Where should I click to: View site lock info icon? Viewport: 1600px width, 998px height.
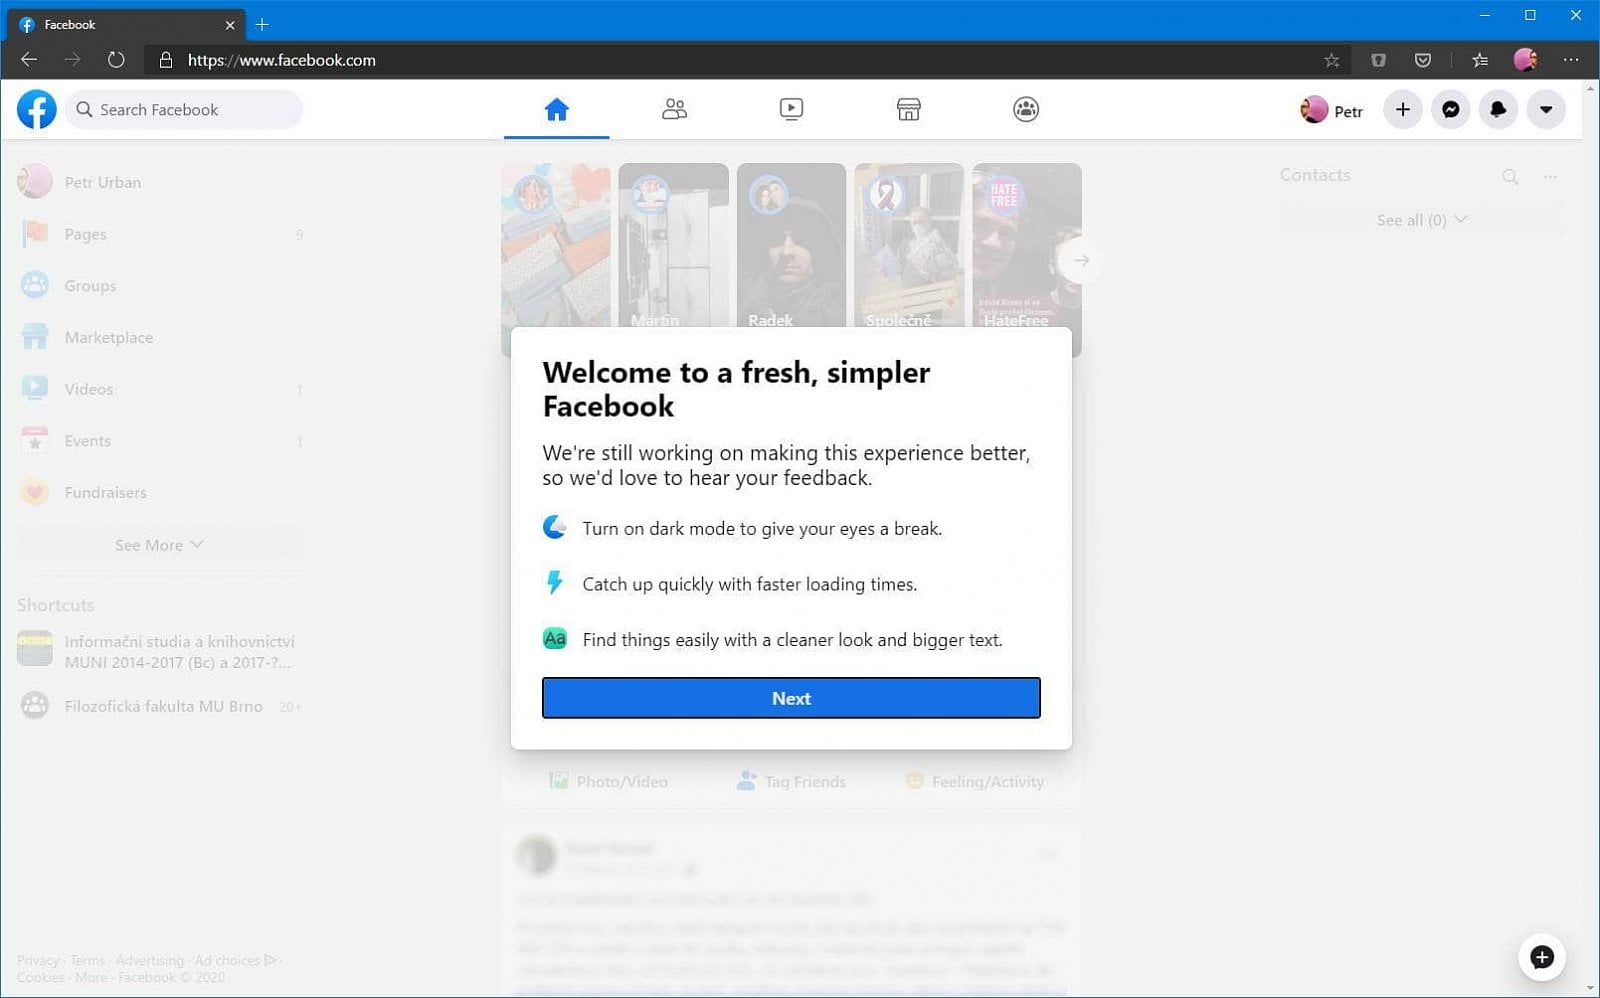[166, 60]
